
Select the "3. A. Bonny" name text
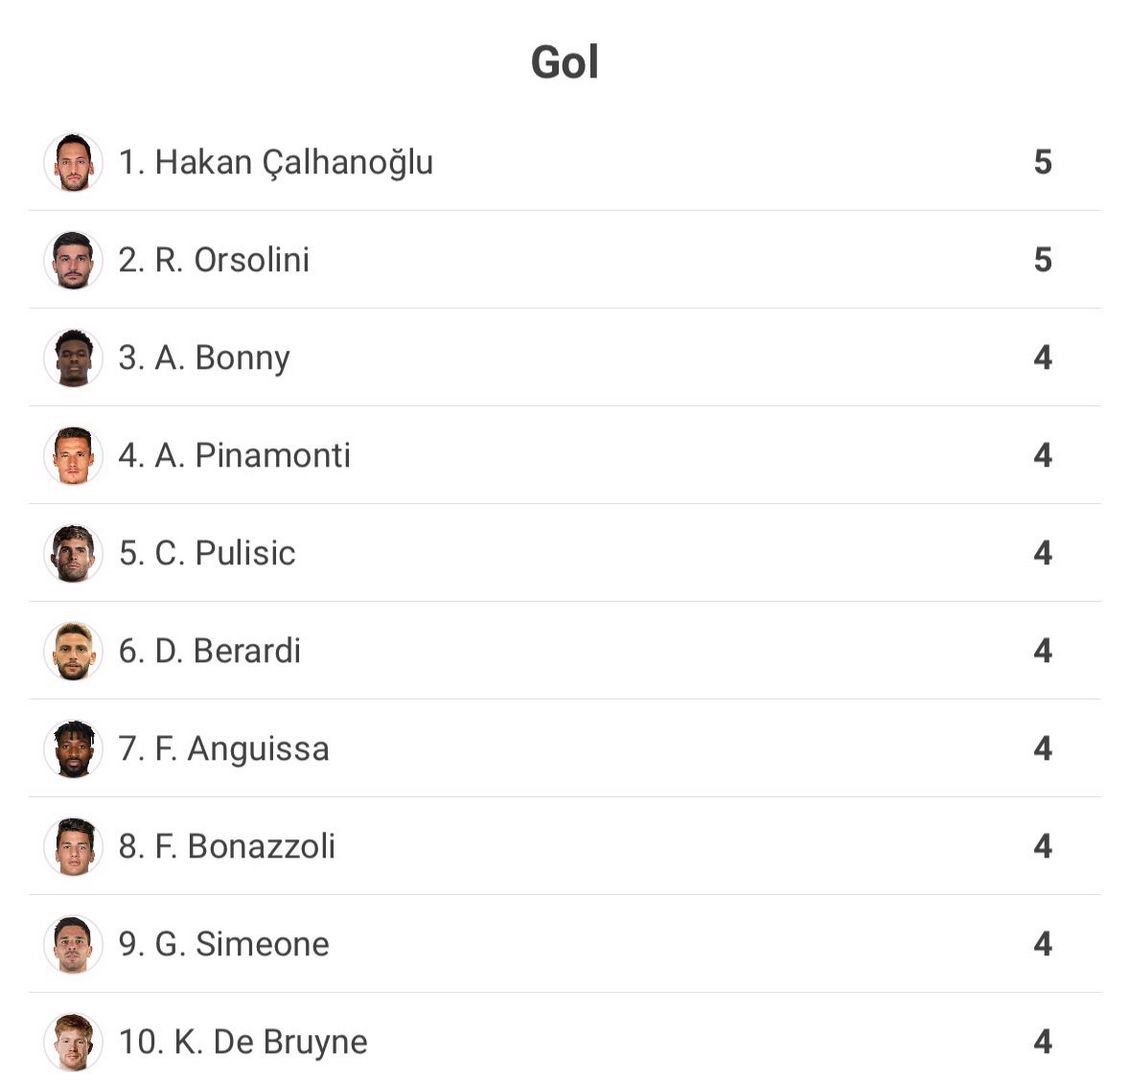[204, 358]
